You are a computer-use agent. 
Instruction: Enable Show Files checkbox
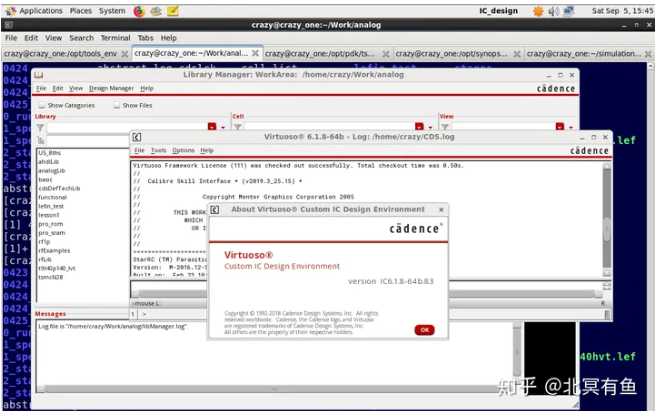click(117, 105)
